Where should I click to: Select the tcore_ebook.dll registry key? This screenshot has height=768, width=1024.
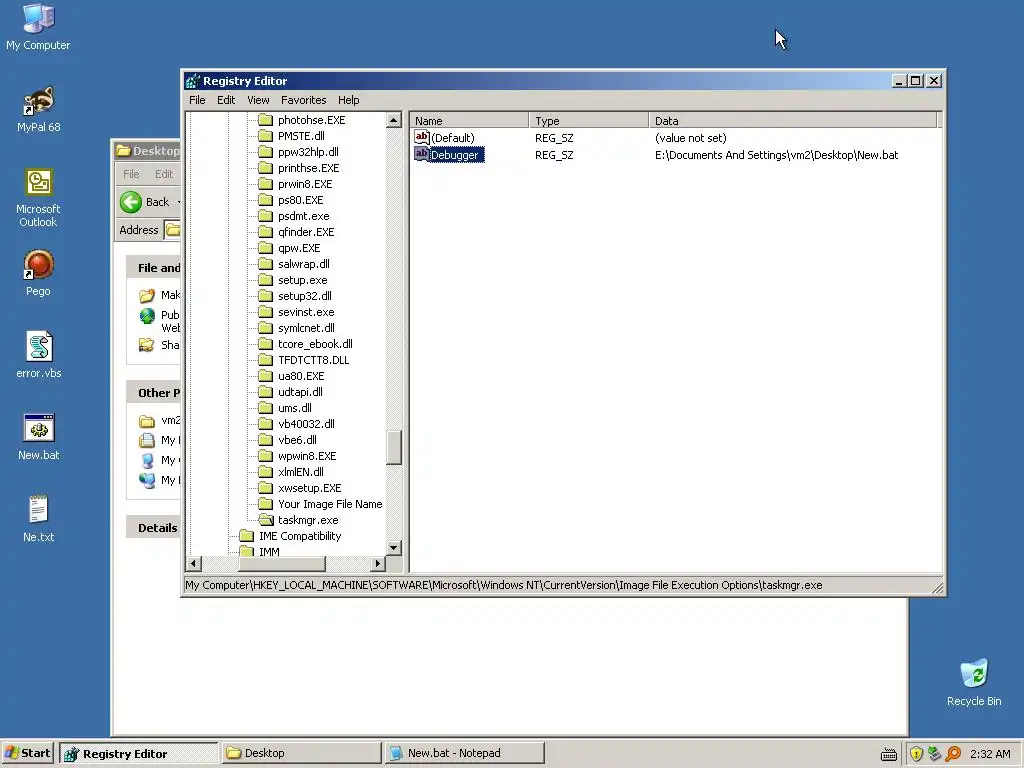click(315, 344)
